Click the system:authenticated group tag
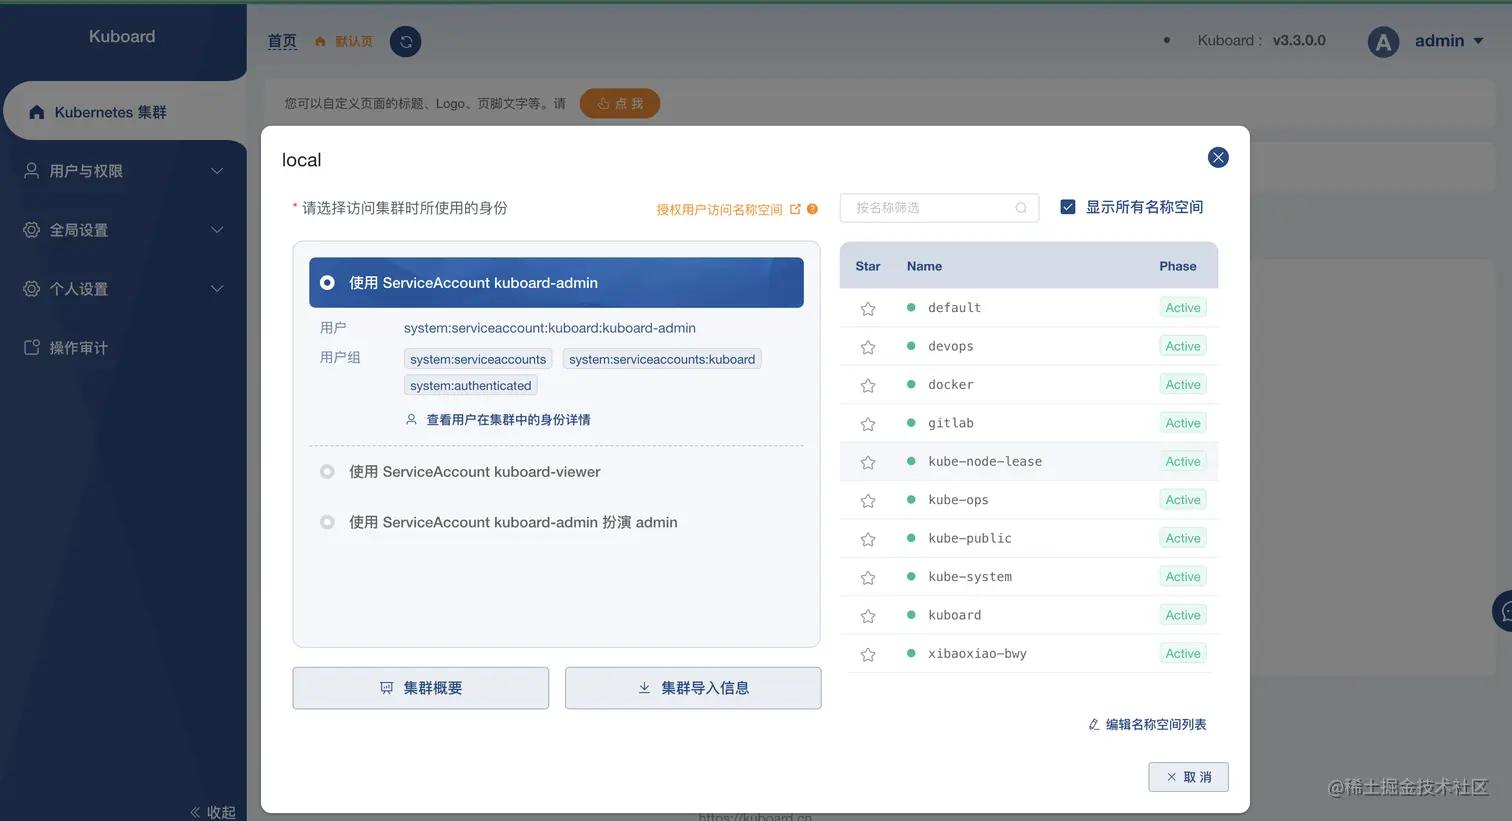The image size is (1512, 821). tap(471, 385)
